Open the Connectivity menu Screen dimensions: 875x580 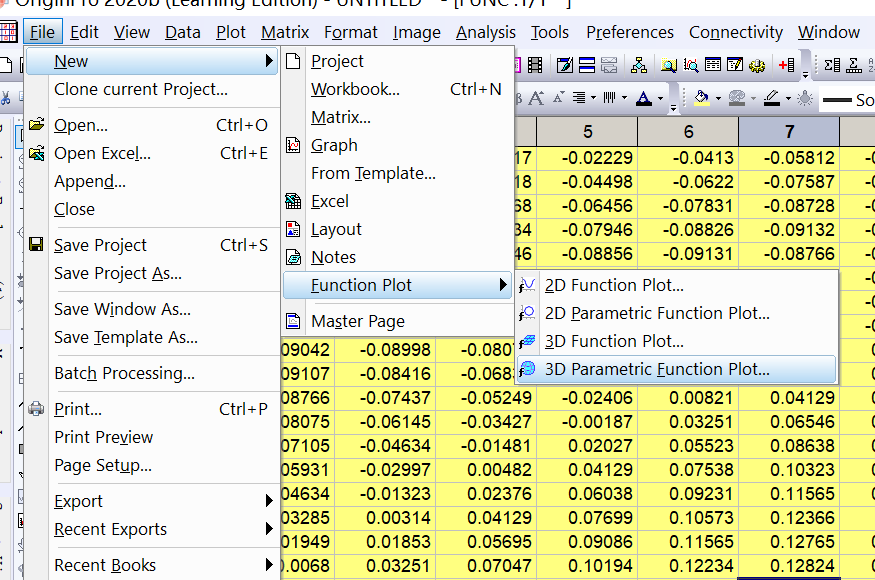pos(736,32)
